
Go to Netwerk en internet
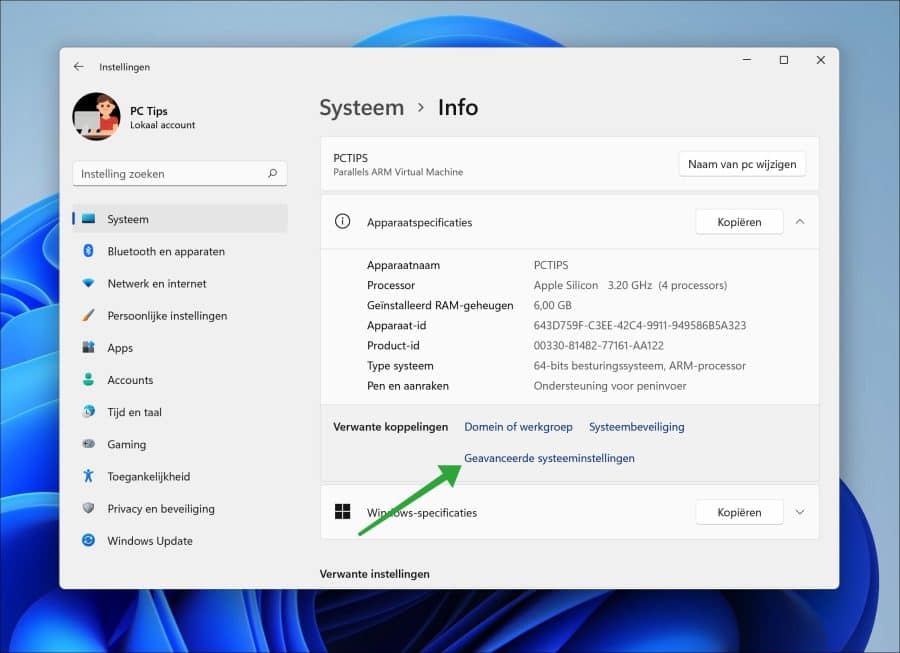[180, 283]
